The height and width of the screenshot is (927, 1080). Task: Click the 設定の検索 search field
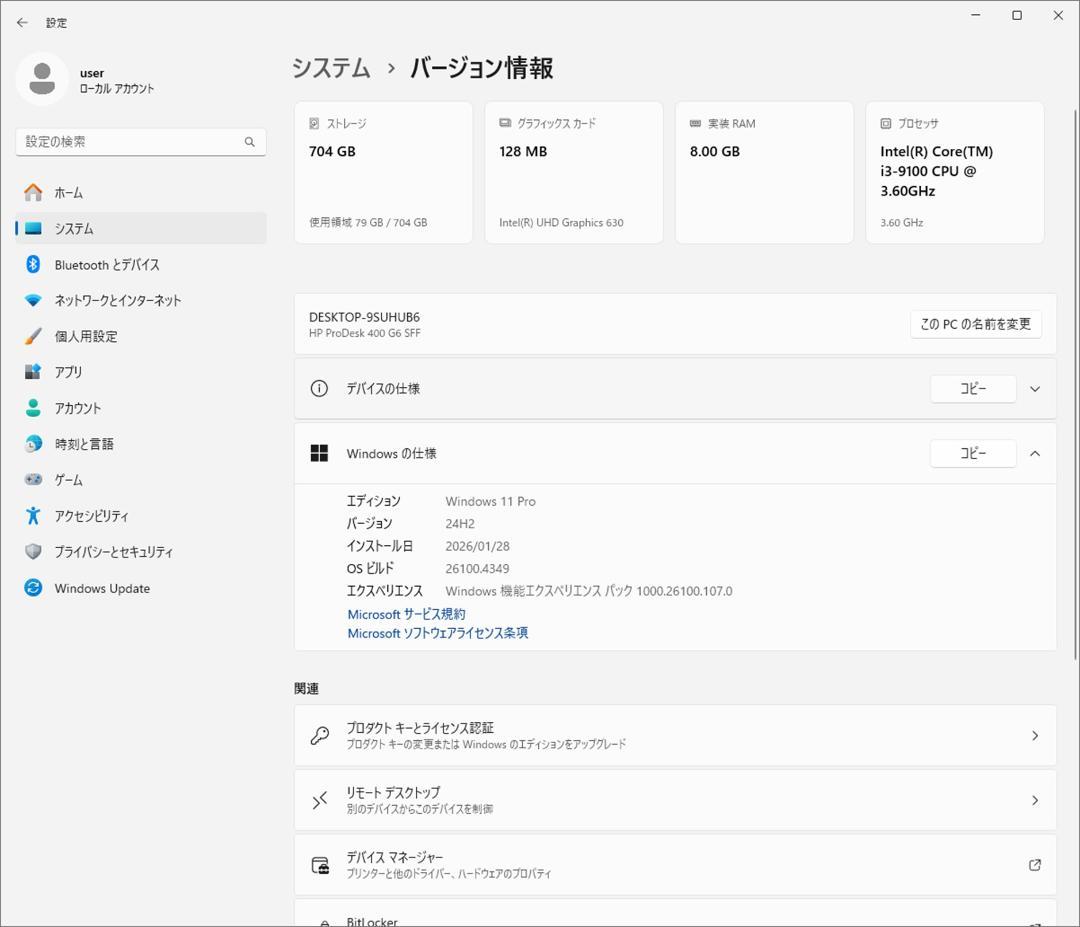coord(141,142)
